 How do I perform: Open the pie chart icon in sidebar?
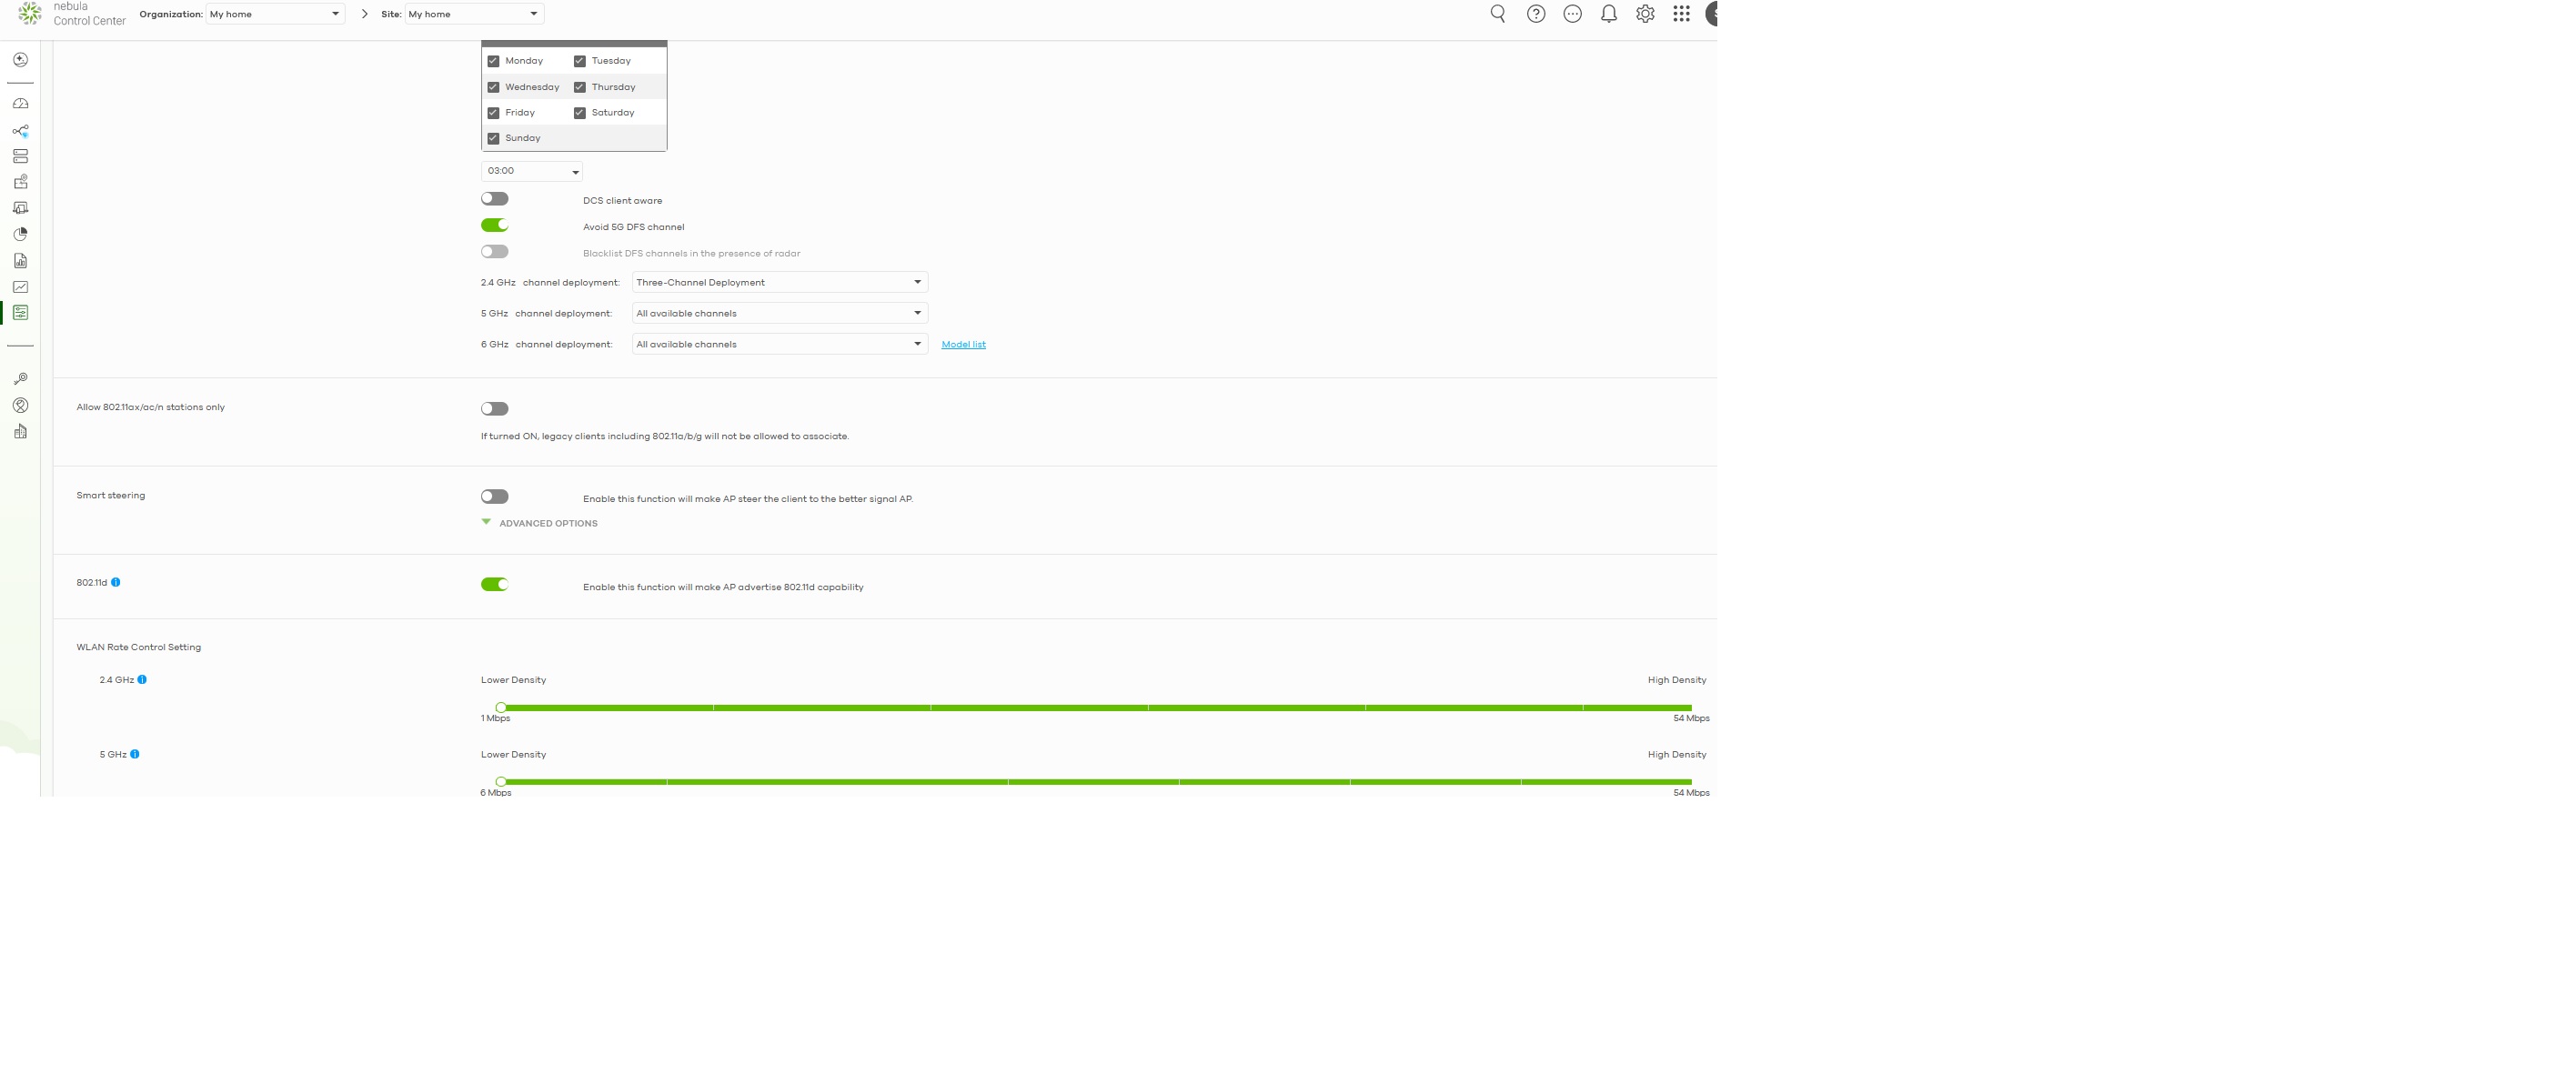(x=20, y=234)
